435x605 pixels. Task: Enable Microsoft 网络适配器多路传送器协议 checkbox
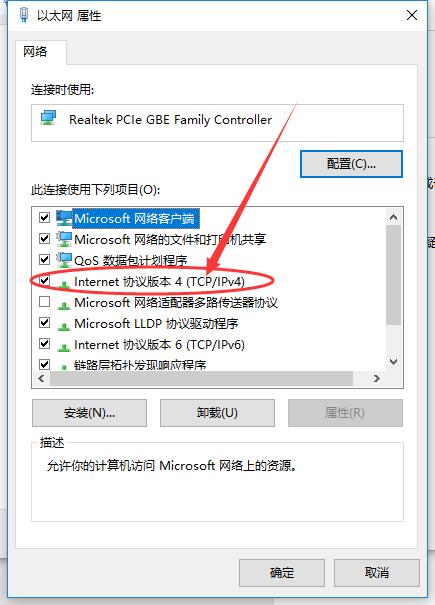click(x=44, y=301)
